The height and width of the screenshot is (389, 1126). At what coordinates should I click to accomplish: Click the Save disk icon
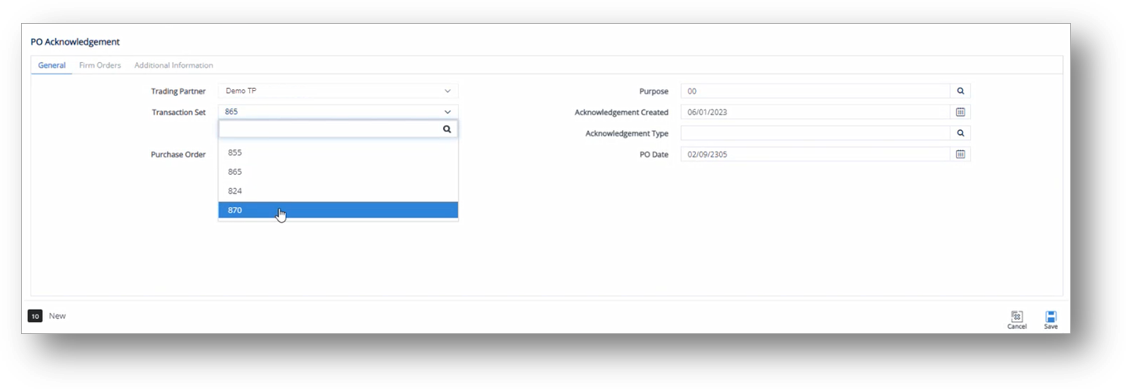(1051, 317)
